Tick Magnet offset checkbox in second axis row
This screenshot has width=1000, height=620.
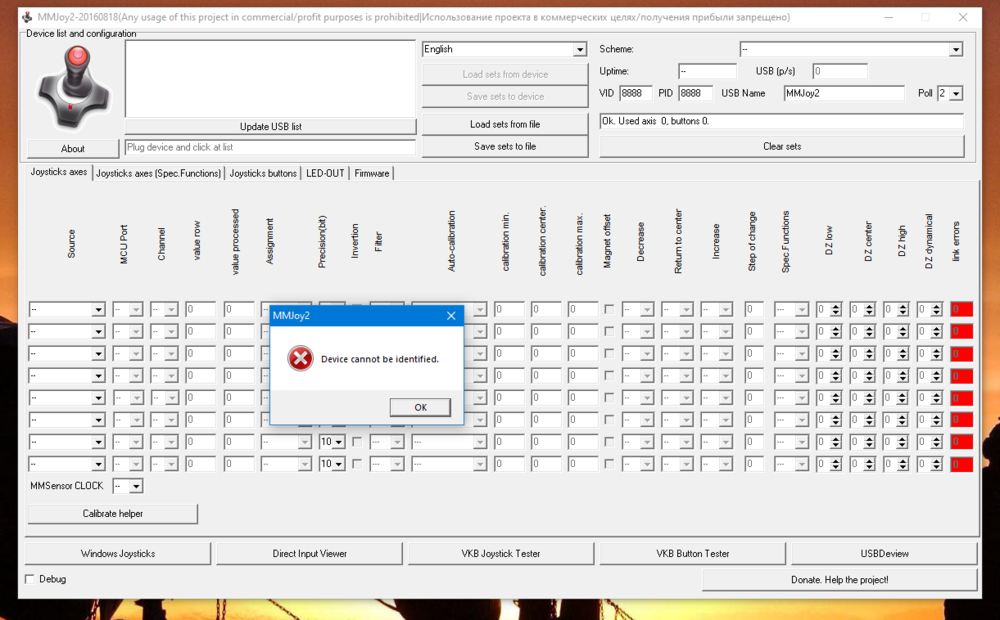click(609, 331)
